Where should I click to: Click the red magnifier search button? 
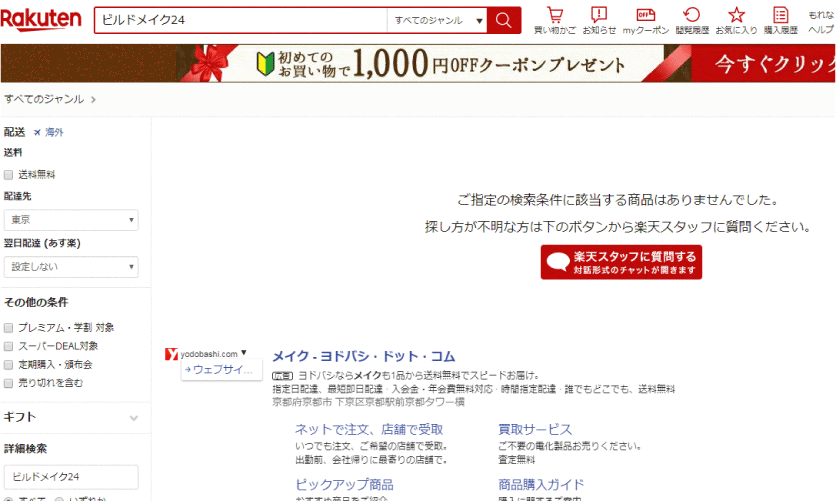point(503,20)
